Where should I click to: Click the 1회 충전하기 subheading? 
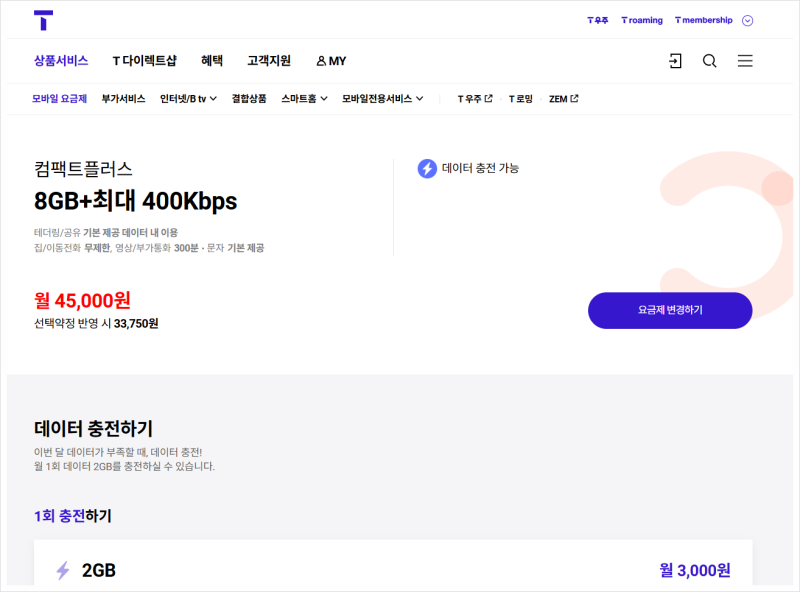point(72,516)
